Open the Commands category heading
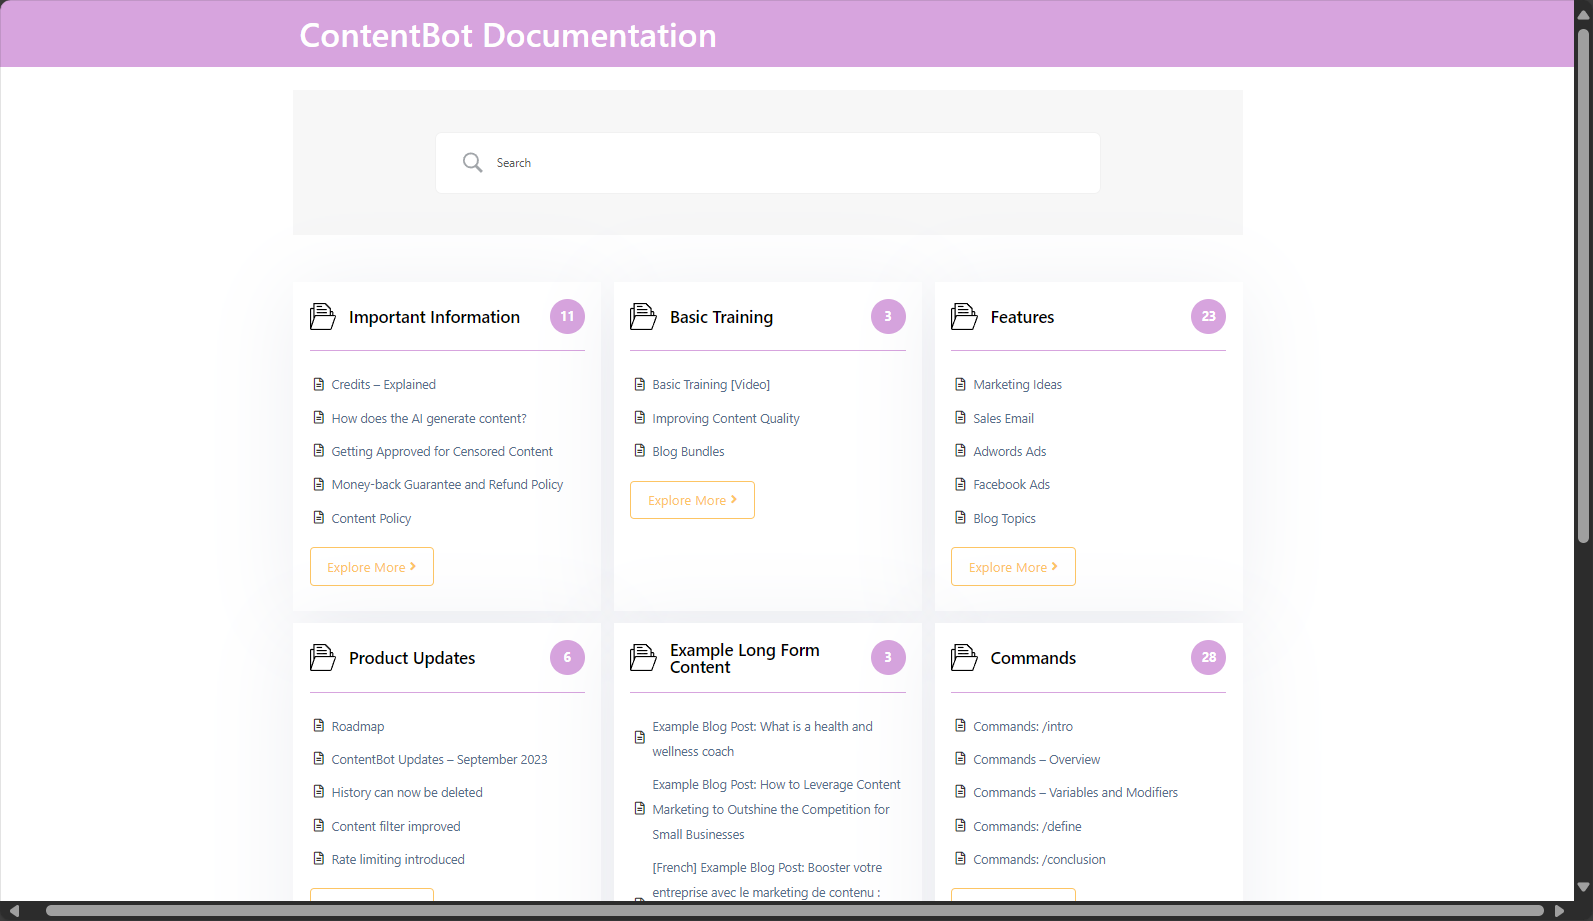Screen dimensions: 1593x921 tap(1033, 658)
